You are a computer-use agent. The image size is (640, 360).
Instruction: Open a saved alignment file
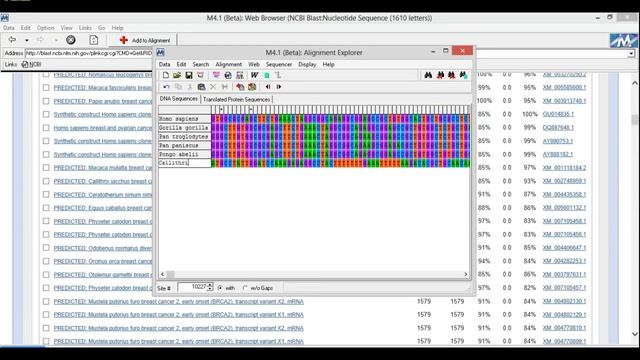click(177, 75)
